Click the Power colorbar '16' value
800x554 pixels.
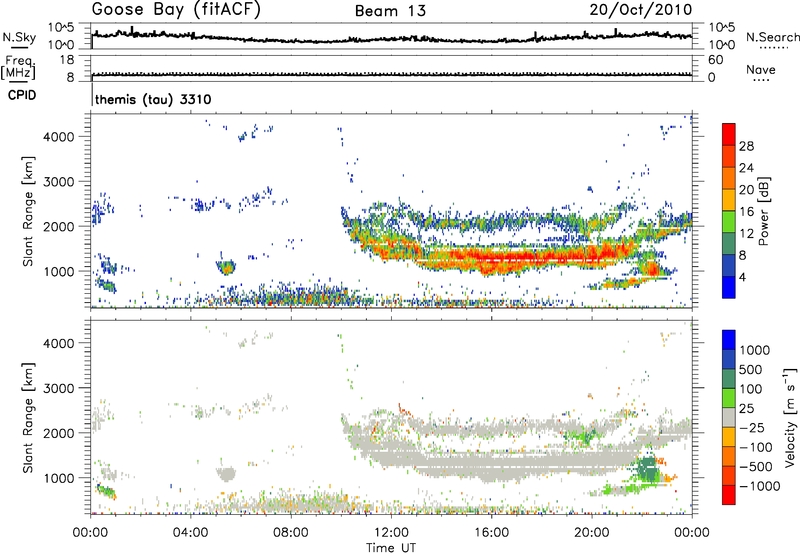[x=746, y=212]
